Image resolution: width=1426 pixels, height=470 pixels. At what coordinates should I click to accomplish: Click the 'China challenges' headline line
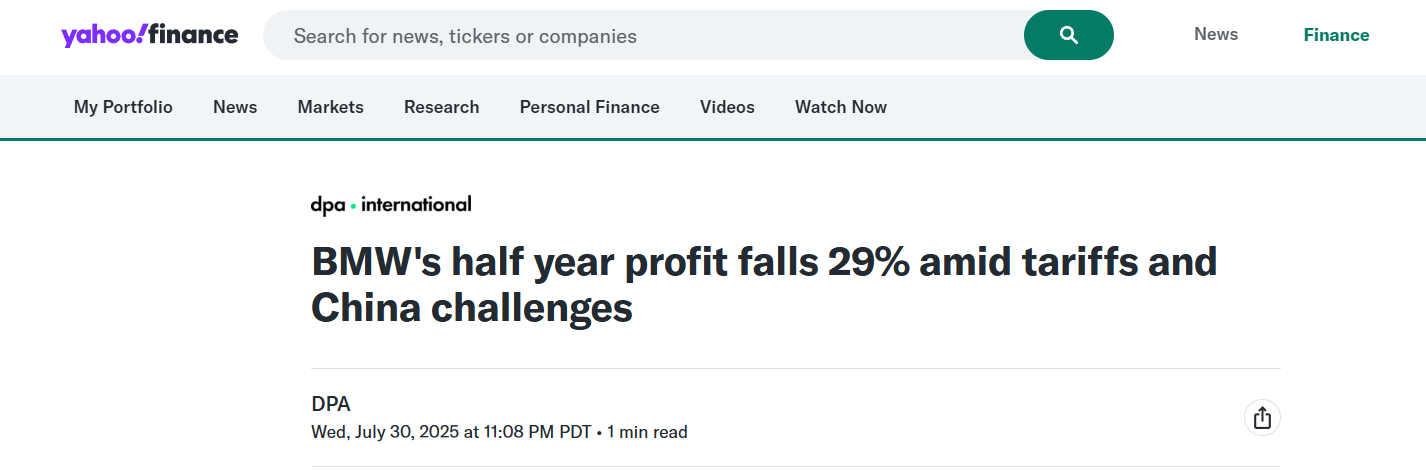pyautogui.click(x=472, y=308)
